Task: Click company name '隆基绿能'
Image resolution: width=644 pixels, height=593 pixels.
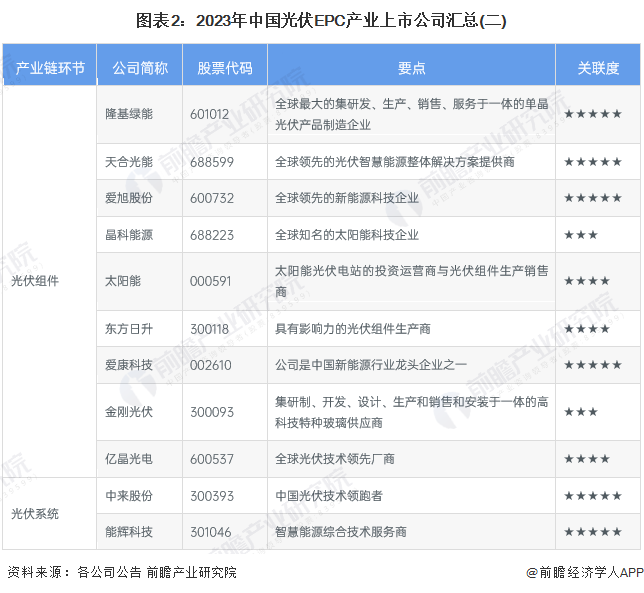Action: [129, 114]
